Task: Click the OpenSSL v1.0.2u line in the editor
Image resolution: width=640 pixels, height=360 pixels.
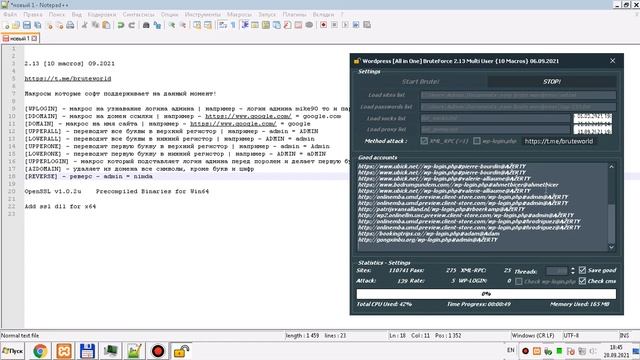Action: tap(116, 191)
